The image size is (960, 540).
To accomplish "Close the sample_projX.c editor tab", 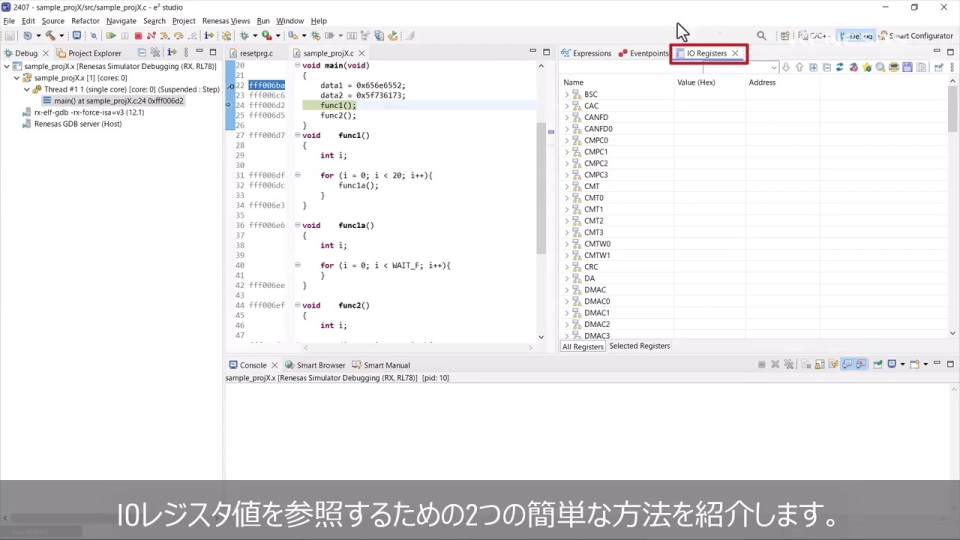I will point(362,53).
